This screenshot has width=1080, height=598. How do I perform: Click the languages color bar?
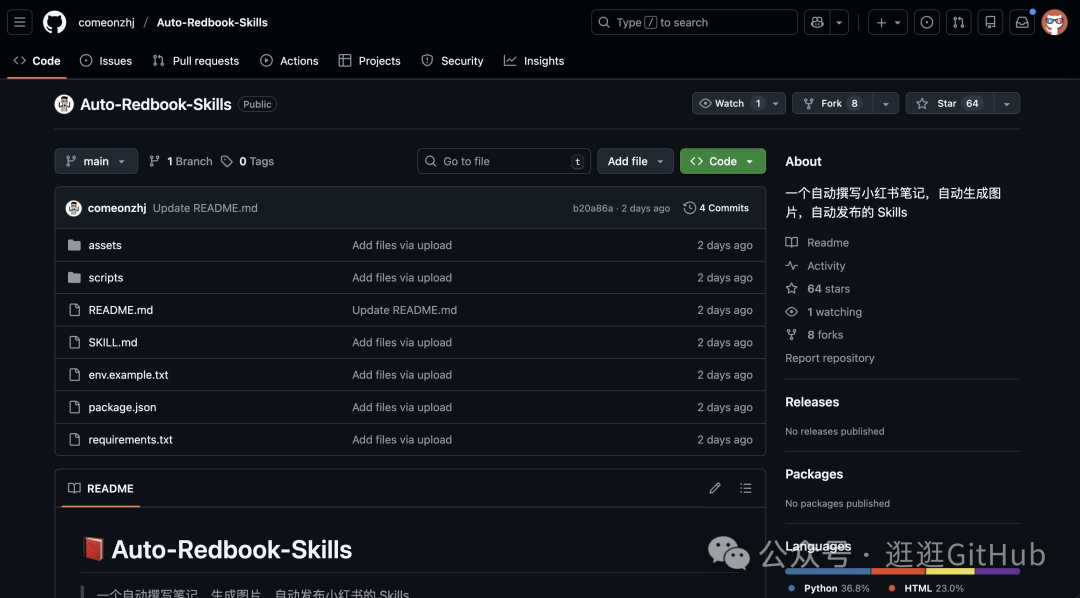[902, 571]
